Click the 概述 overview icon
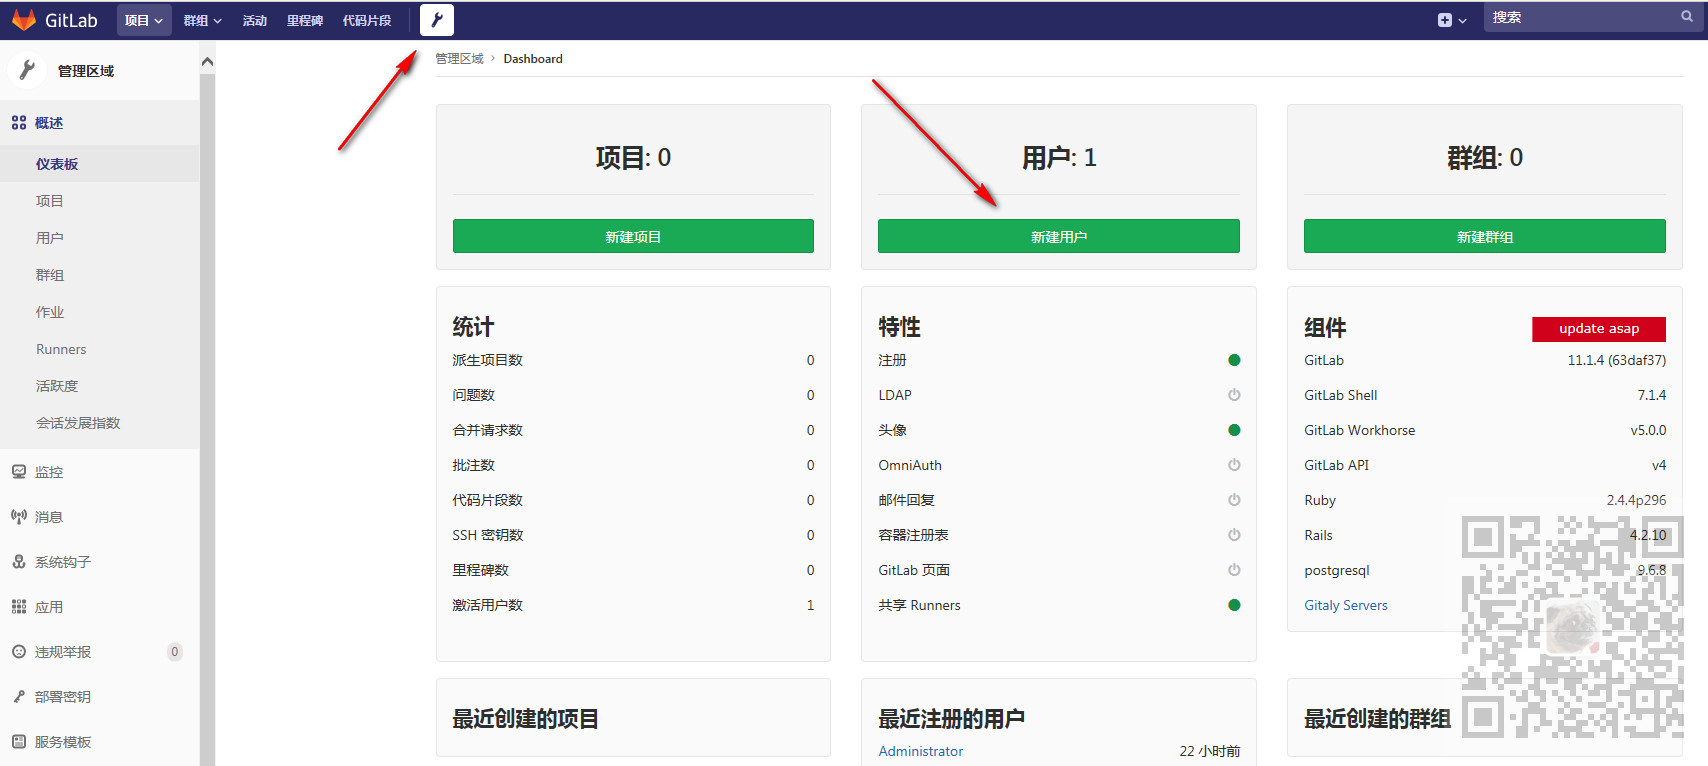This screenshot has width=1708, height=766. point(19,123)
